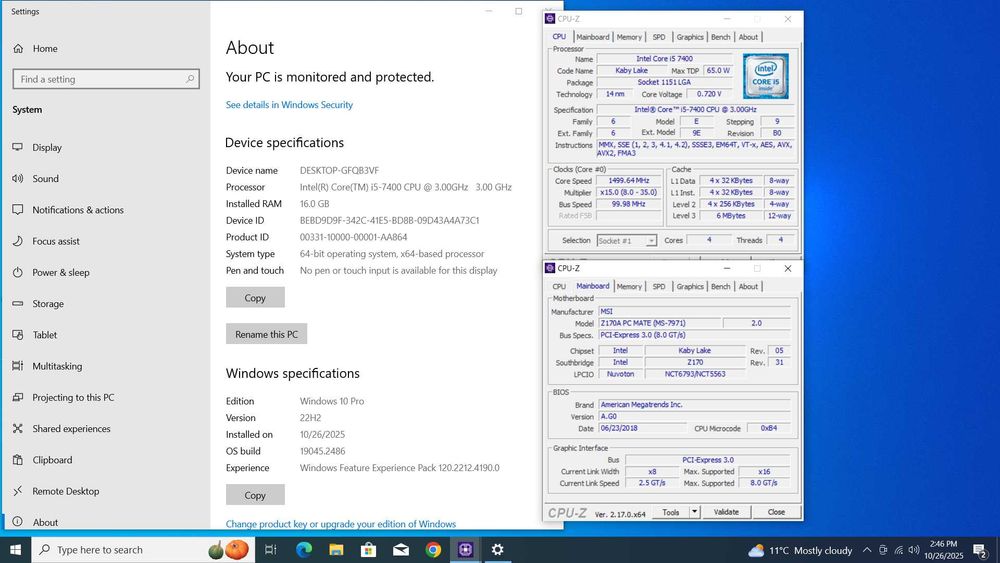
Task: Open the Sound settings page
Action: 45,179
